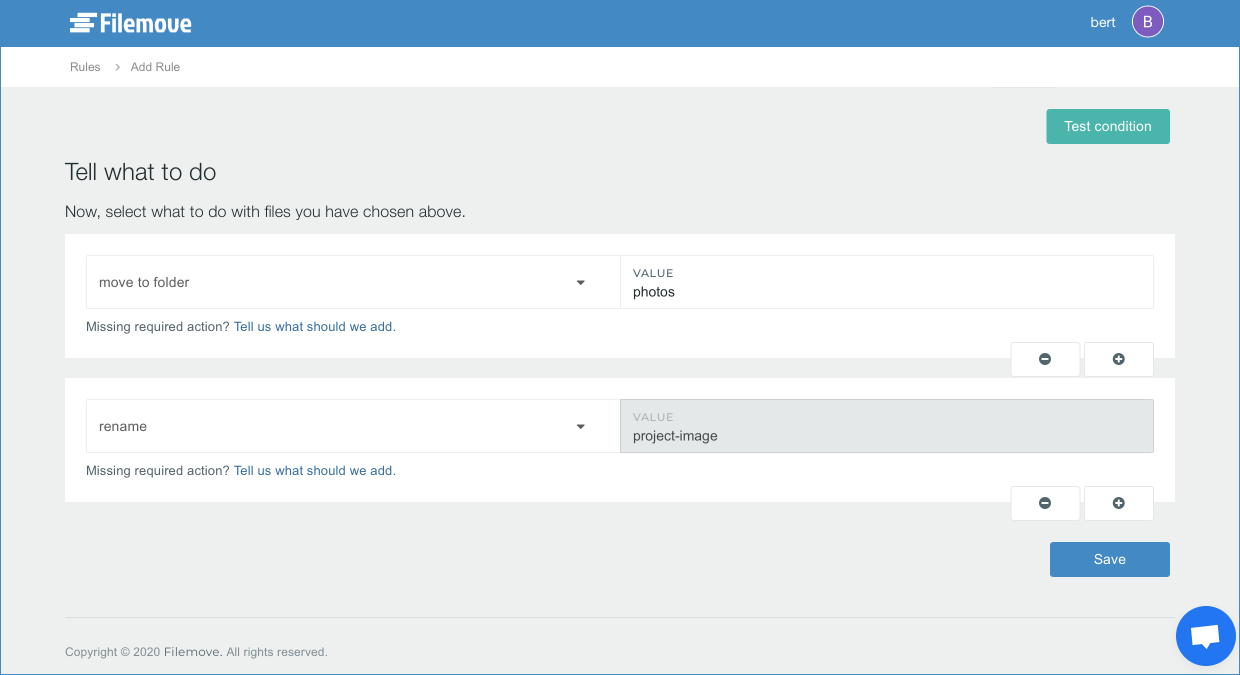Screen dimensions: 1240x675
Task: Click feedback link under rename action
Action: point(315,470)
